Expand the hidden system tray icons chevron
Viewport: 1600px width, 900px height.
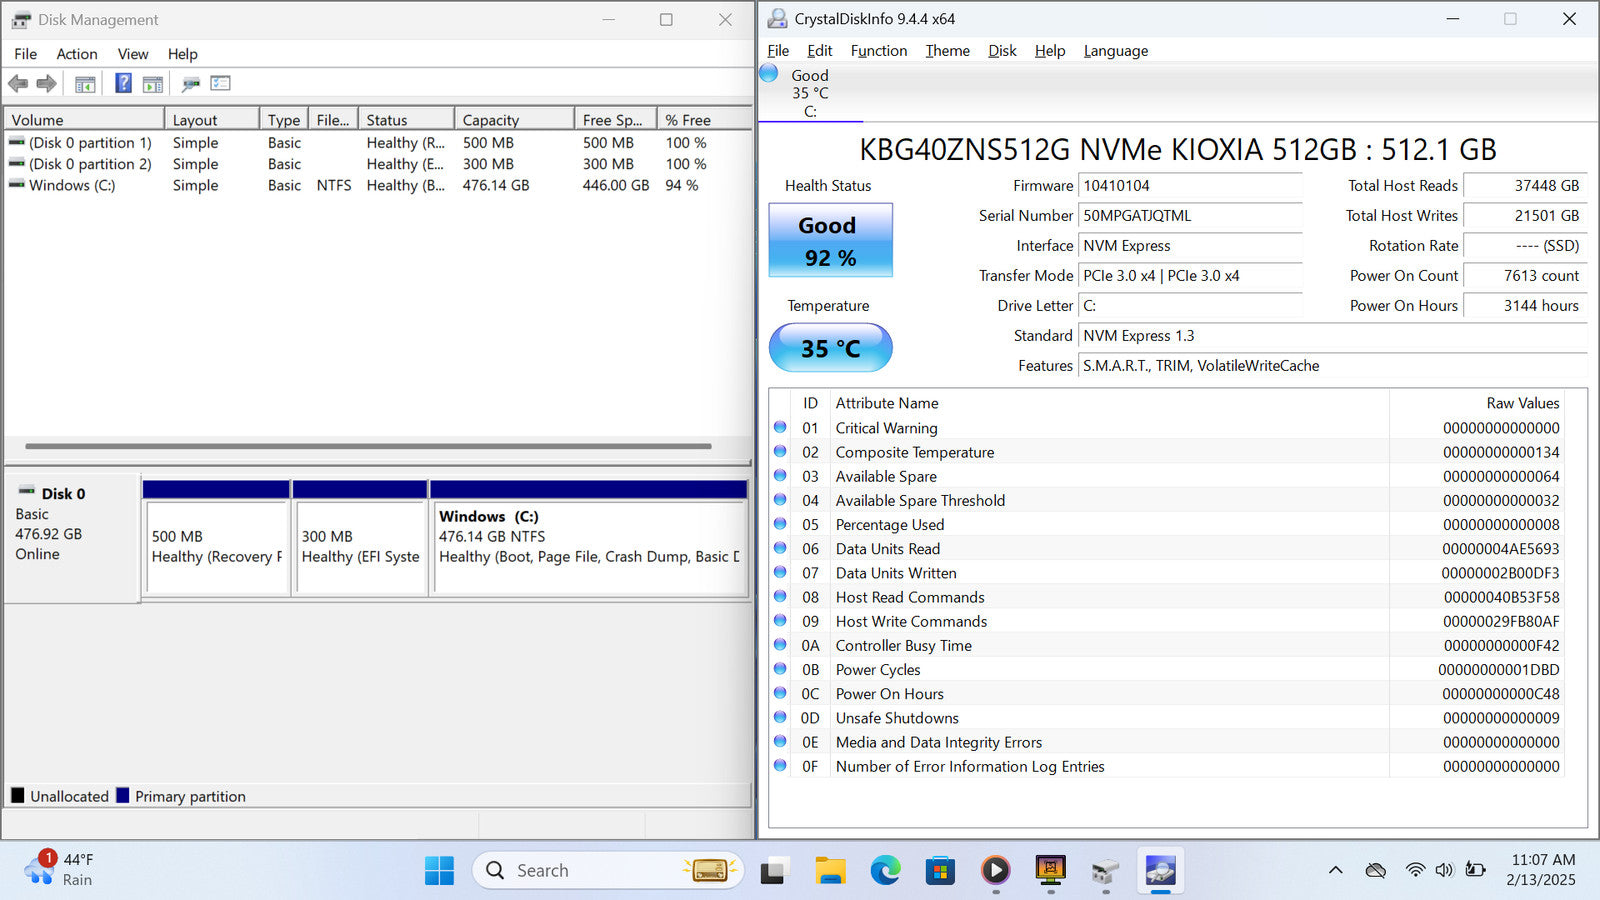tap(1335, 870)
